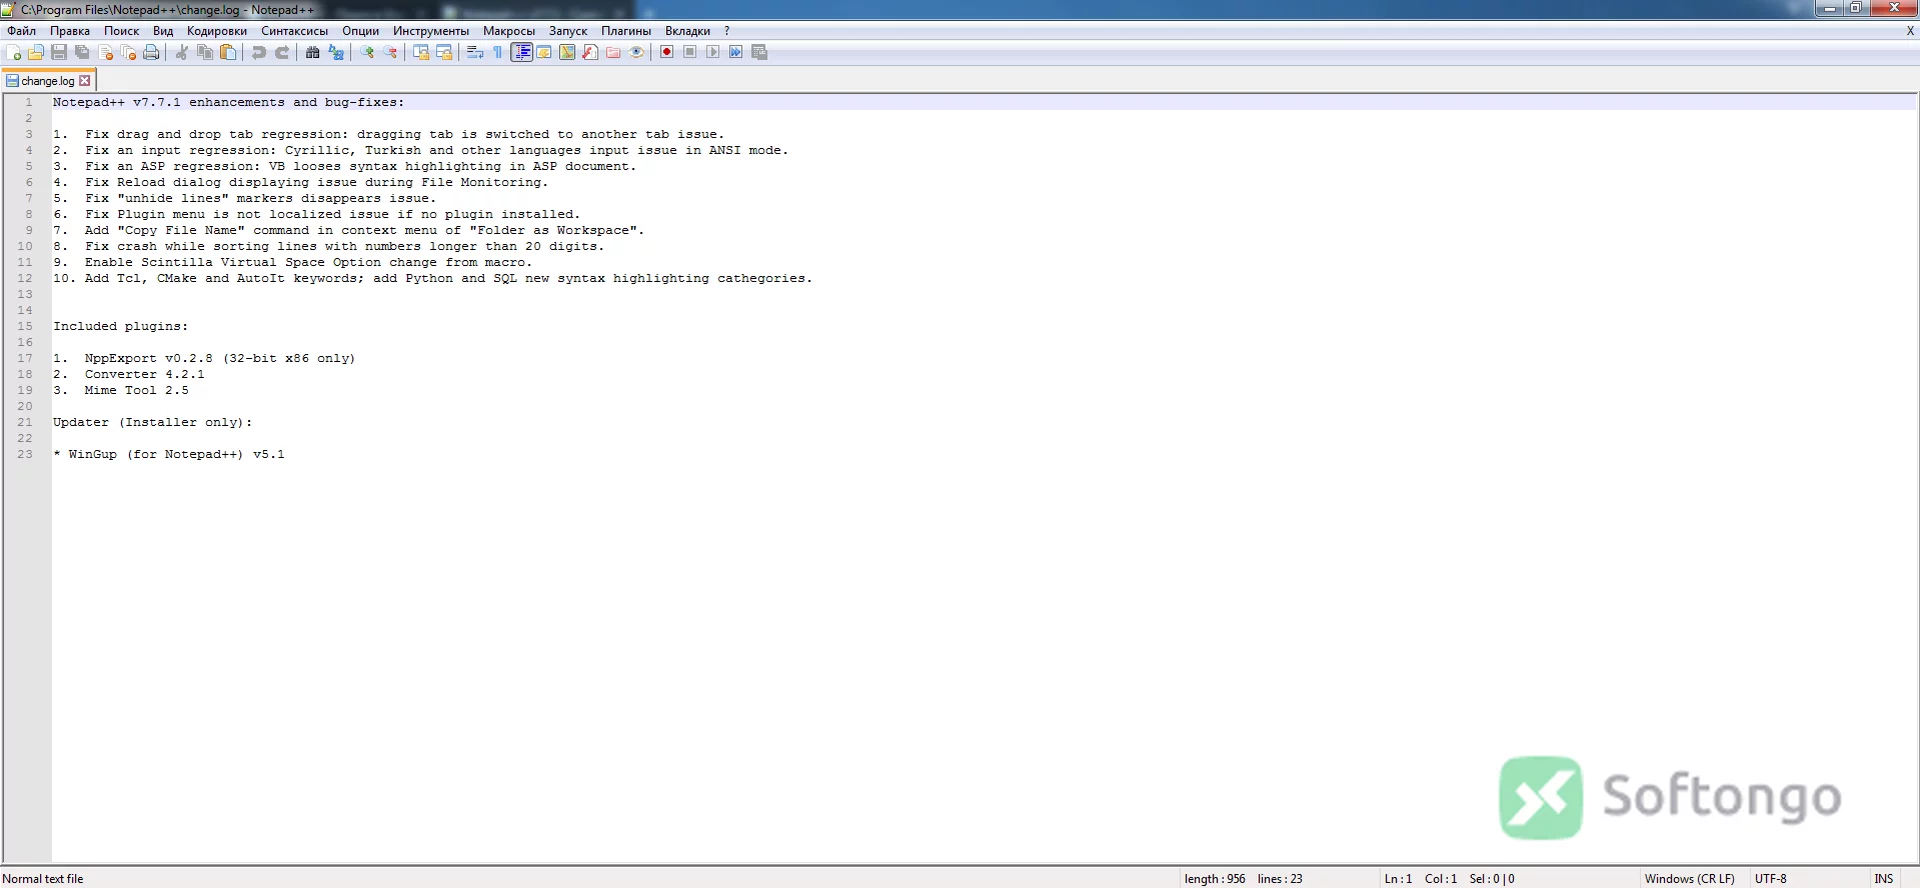Click the Cut scissors icon
Viewport: 1920px width, 888px height.
(x=182, y=52)
